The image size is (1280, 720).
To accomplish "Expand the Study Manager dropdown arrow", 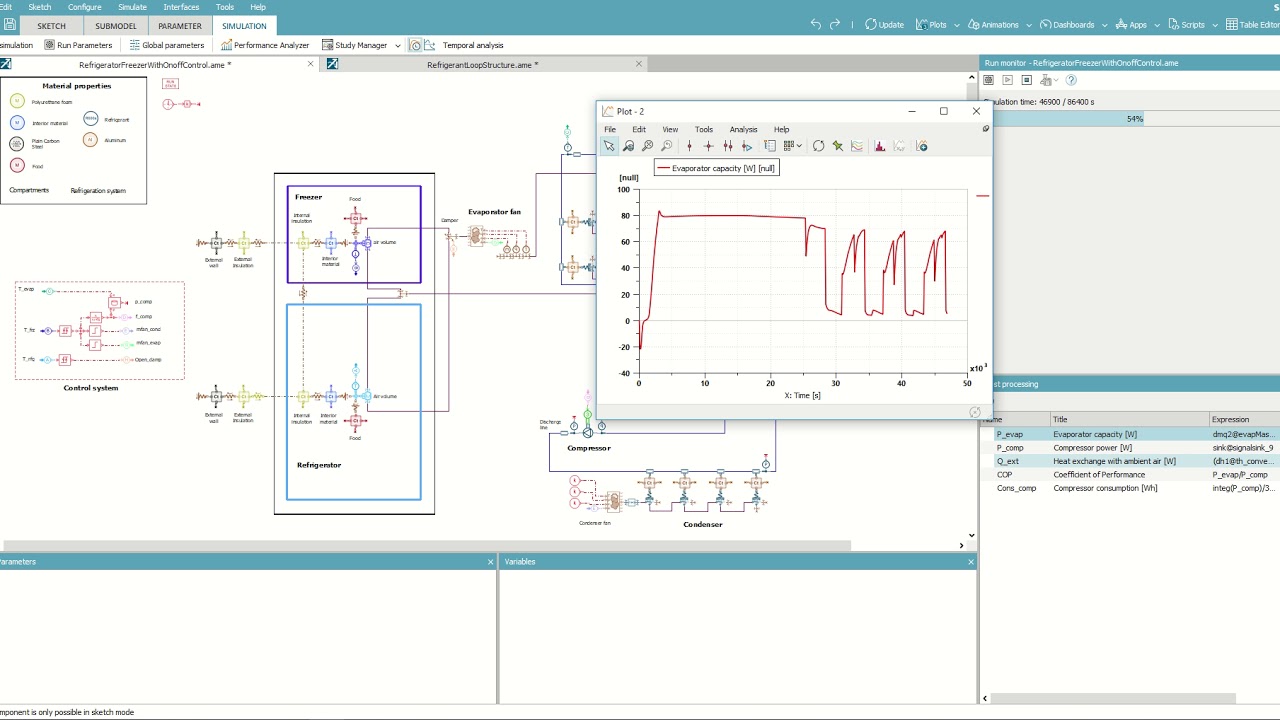I will click(398, 45).
